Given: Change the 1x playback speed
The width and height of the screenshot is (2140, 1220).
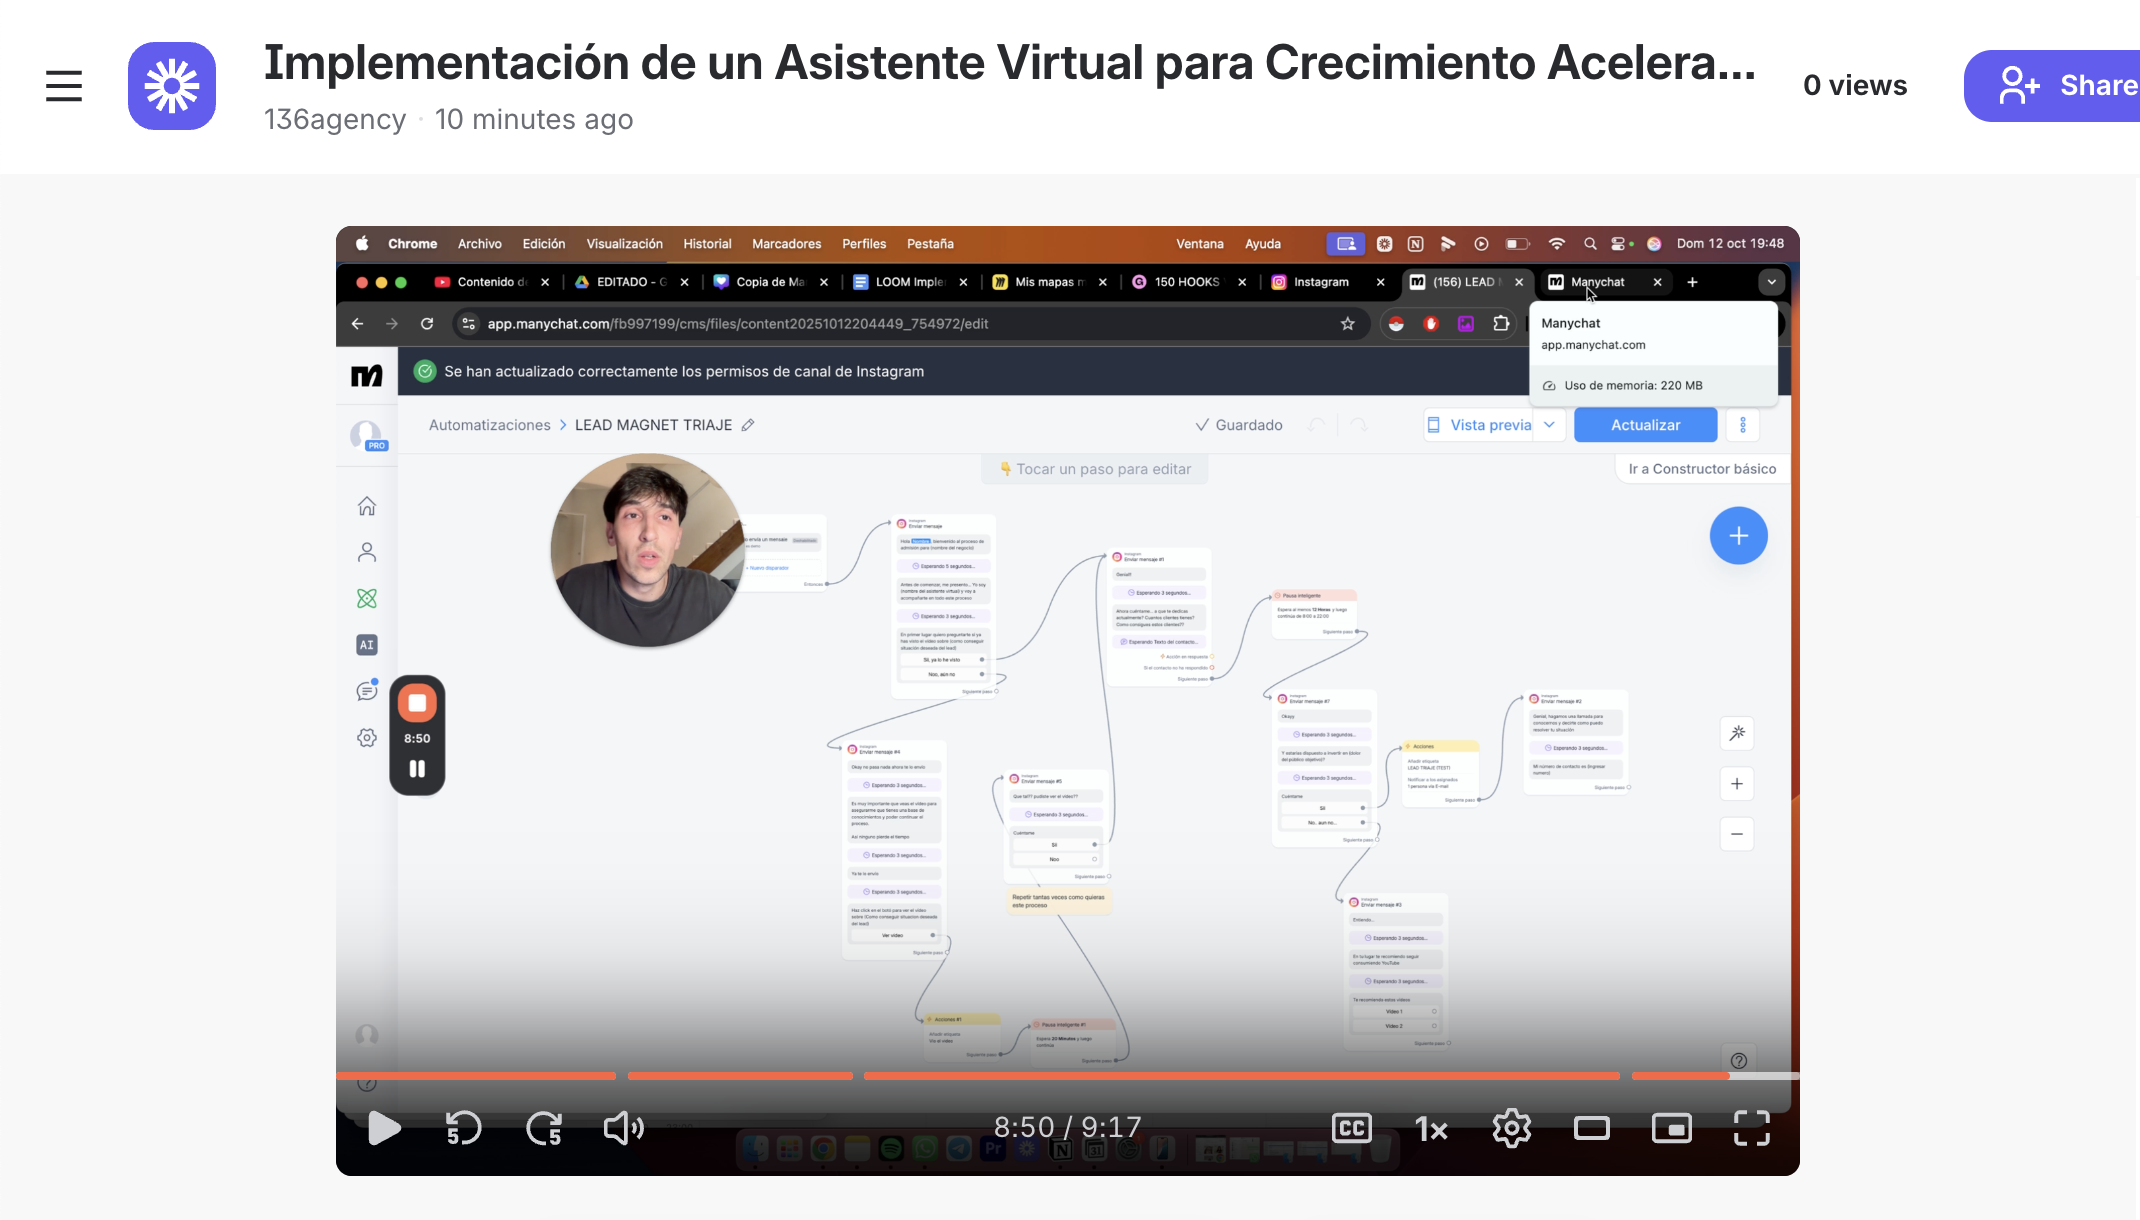Looking at the screenshot, I should point(1431,1129).
